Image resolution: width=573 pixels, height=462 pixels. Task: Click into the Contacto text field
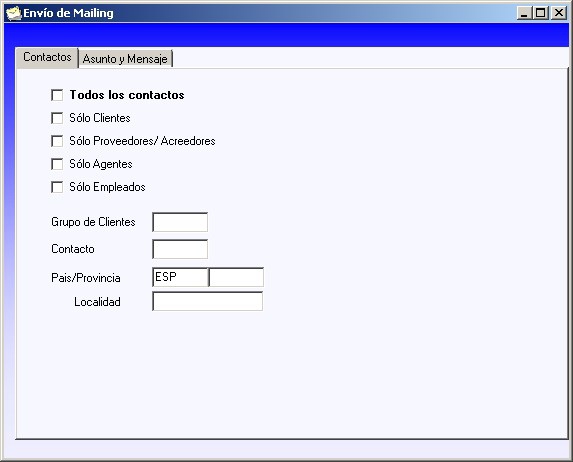180,249
